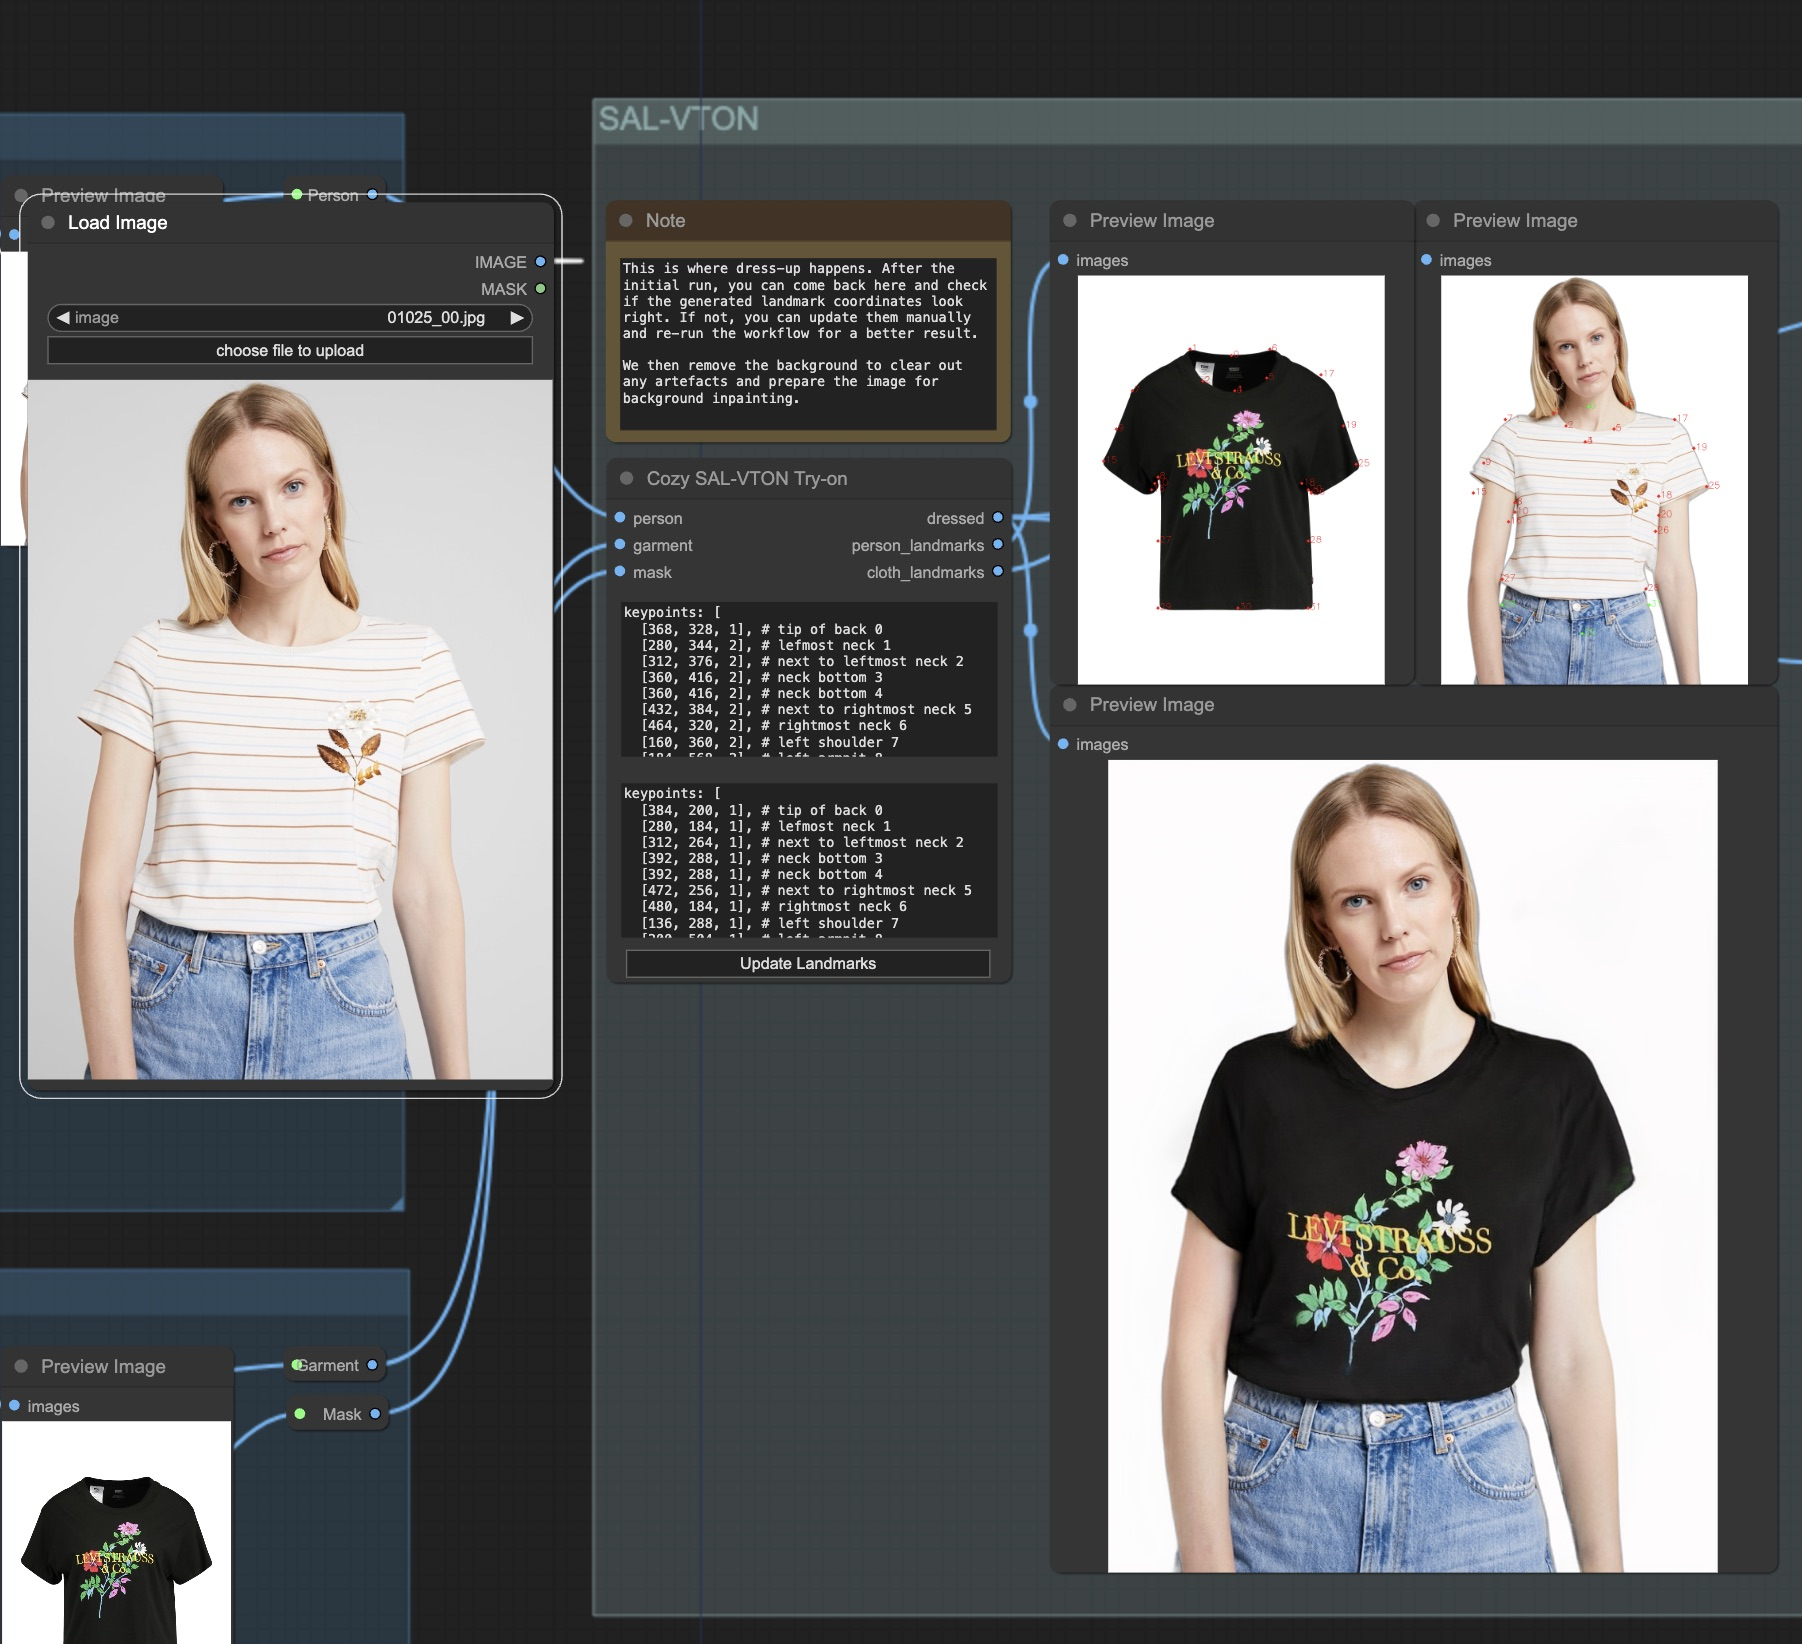
Task: Collapse the bottom-left Preview Image node
Action: pos(21,1366)
